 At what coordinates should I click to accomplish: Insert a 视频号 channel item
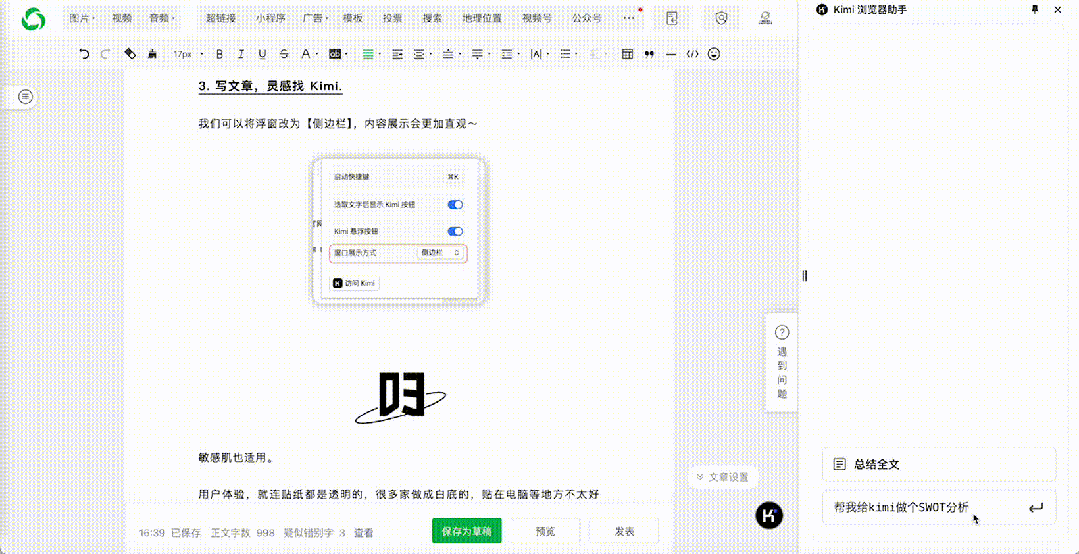(536, 18)
